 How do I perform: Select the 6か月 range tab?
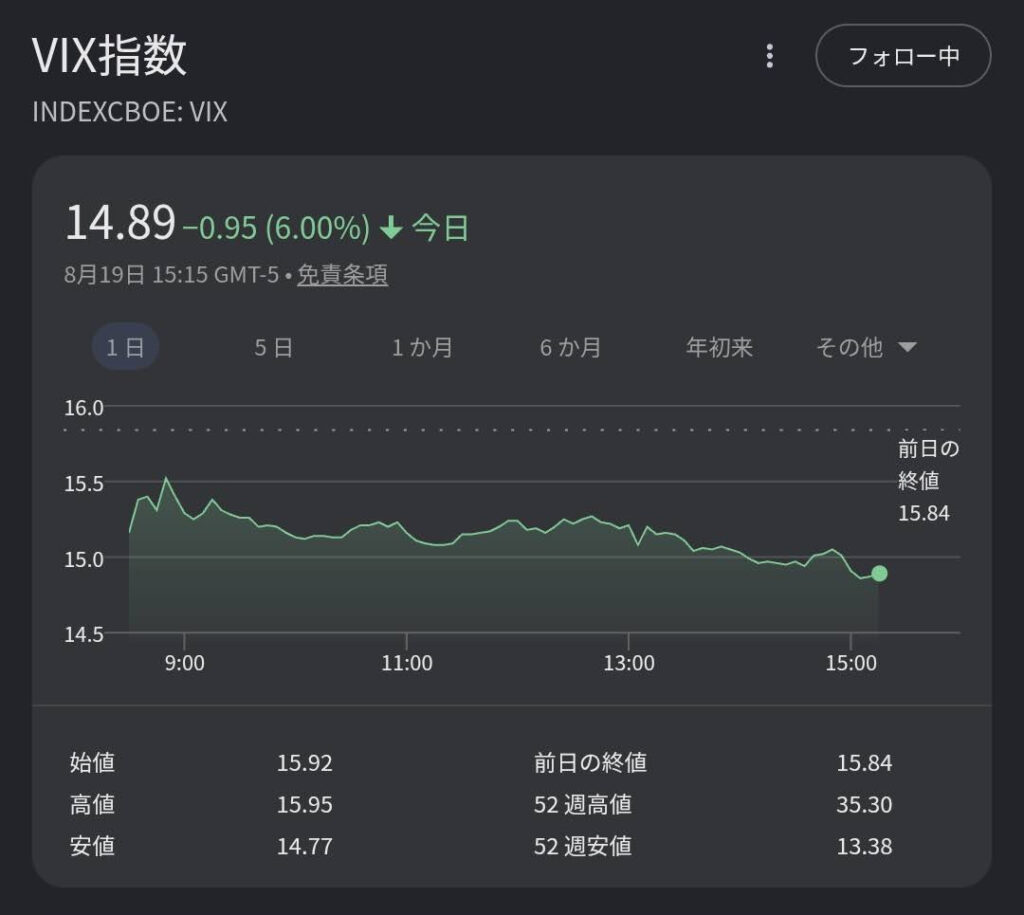pos(570,347)
